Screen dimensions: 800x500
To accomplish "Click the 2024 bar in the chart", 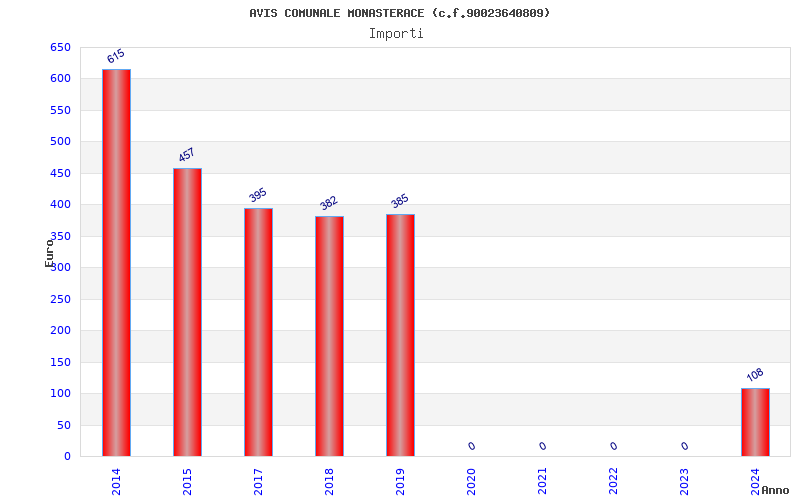I will (x=755, y=422).
